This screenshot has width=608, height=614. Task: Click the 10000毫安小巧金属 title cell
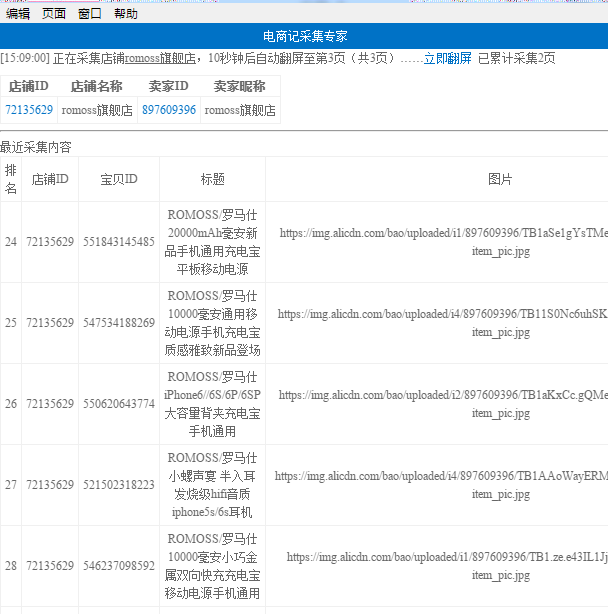tap(213, 566)
